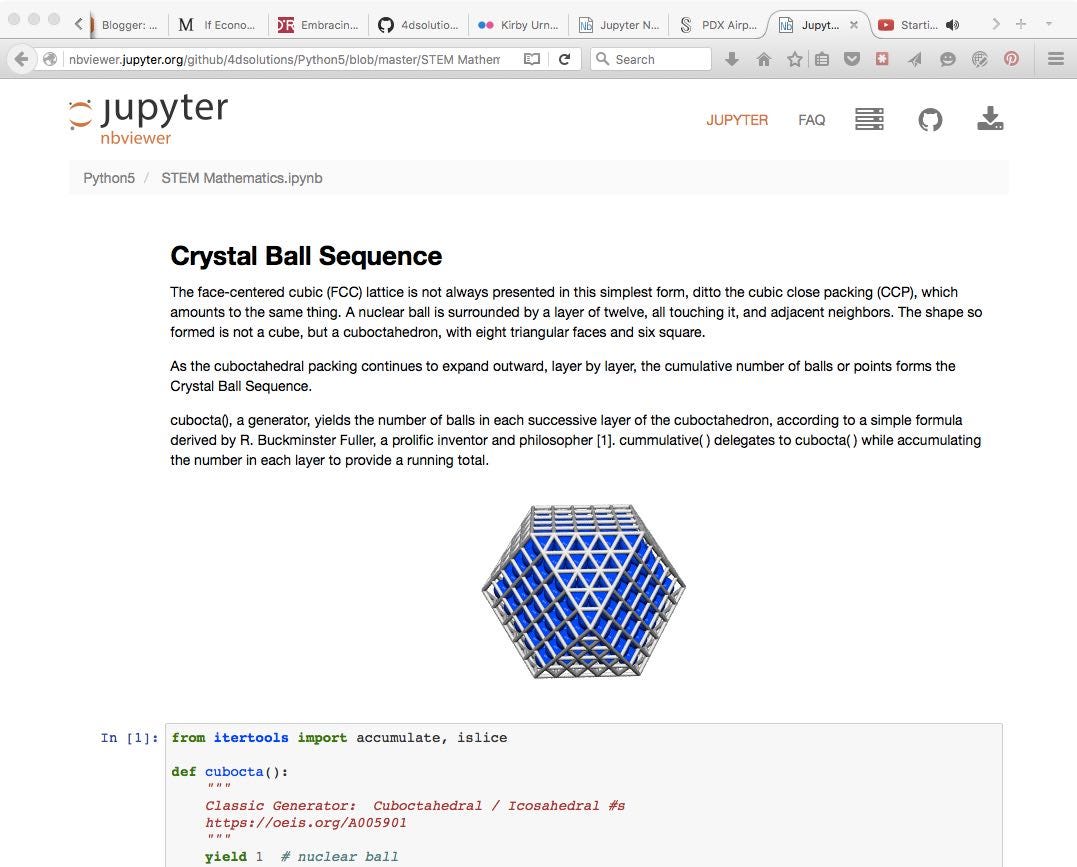
Task: View notebook on GitHub via octocat icon
Action: tap(930, 120)
